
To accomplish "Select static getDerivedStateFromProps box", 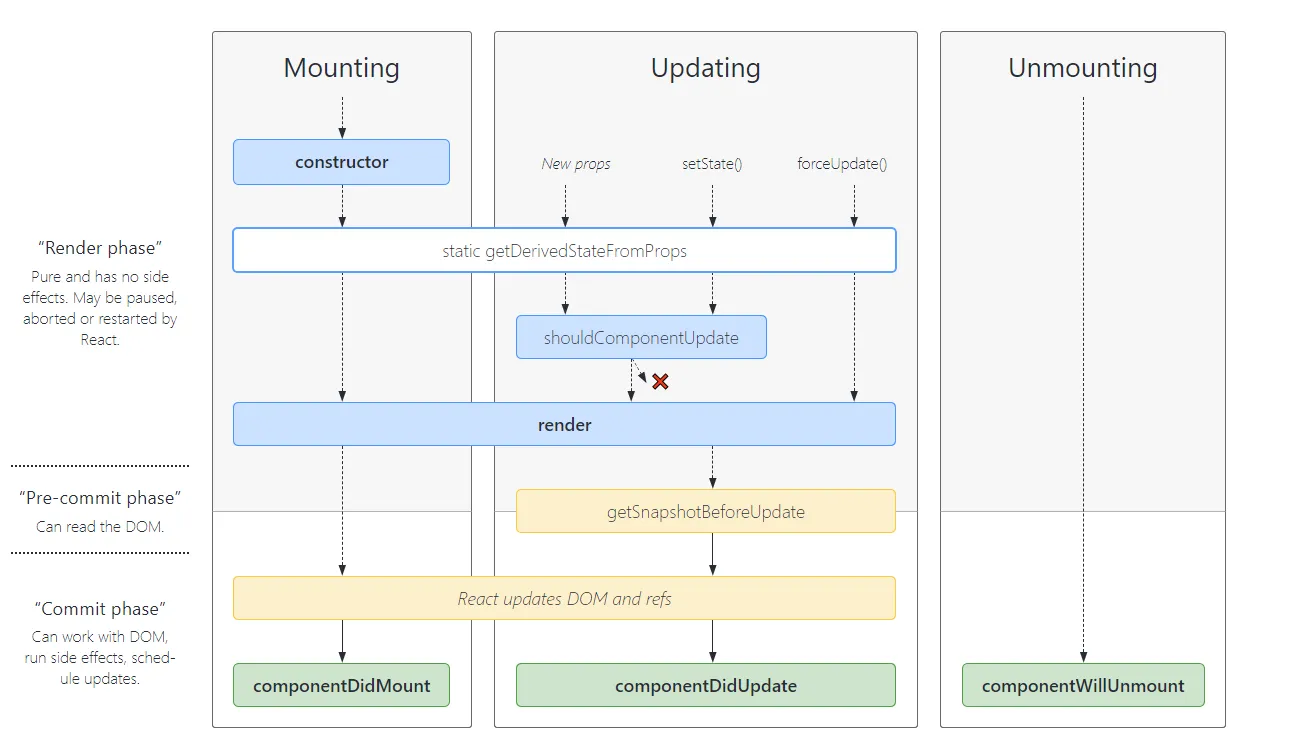I will point(564,250).
